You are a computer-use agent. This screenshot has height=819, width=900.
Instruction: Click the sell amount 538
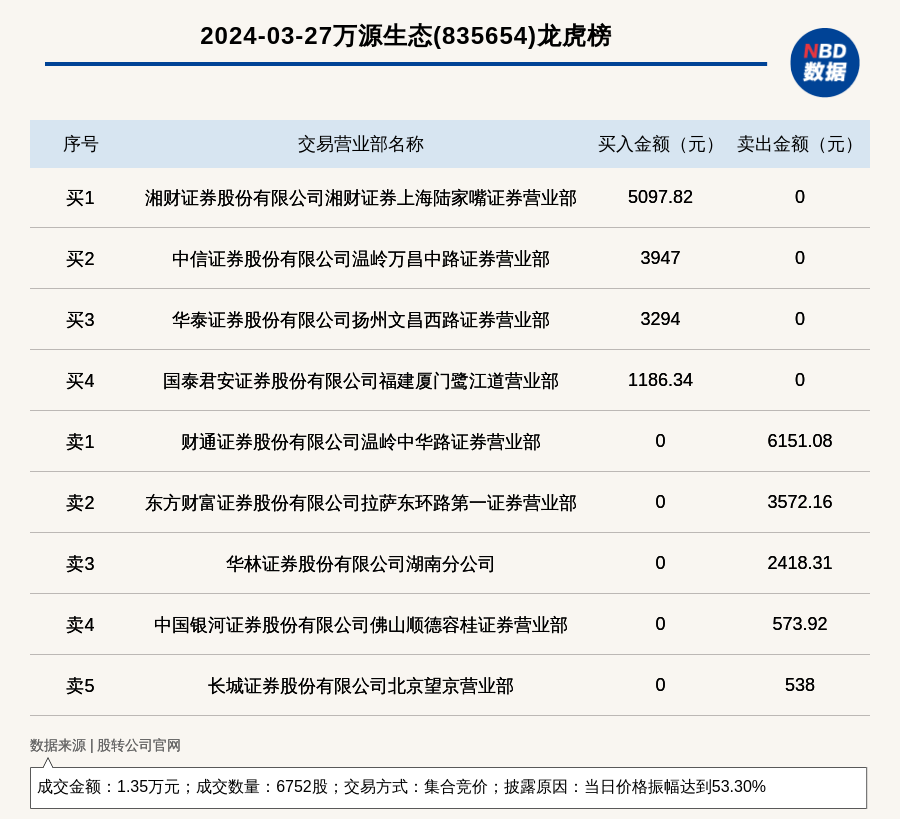point(800,685)
